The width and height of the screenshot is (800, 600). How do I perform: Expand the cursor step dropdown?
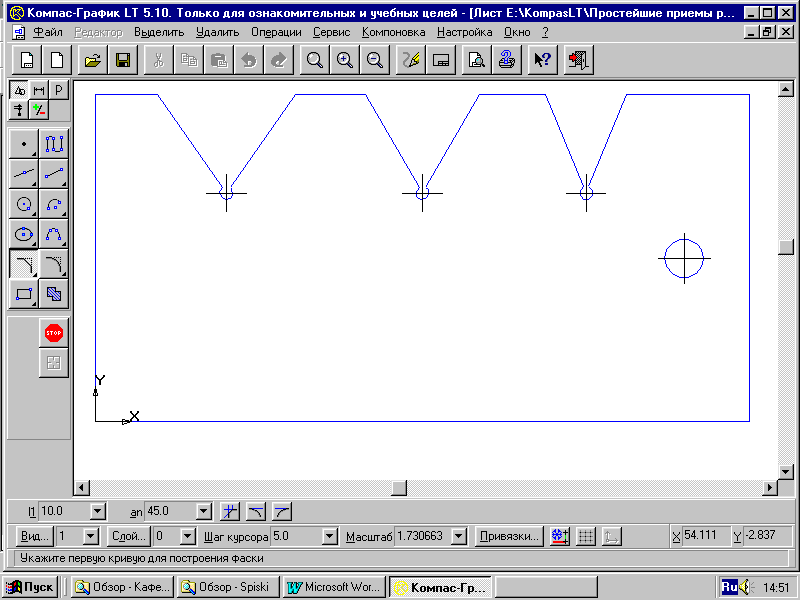(330, 536)
